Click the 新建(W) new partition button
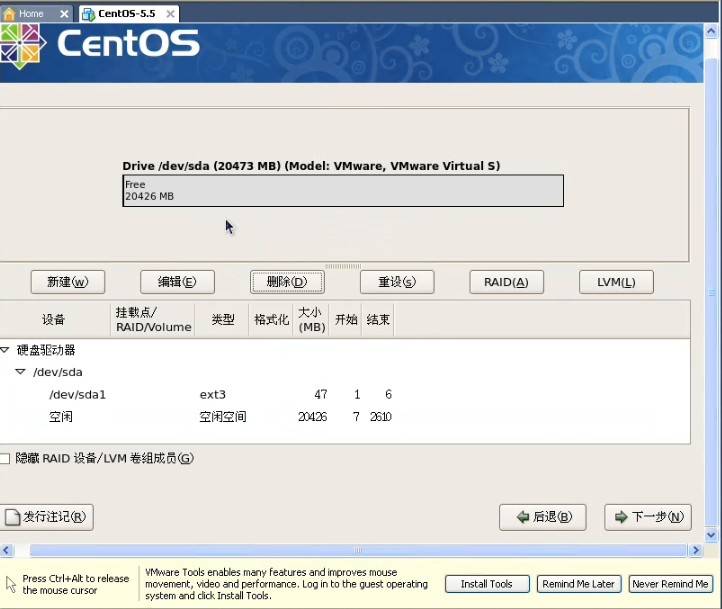This screenshot has height=609, width=722. pos(68,282)
